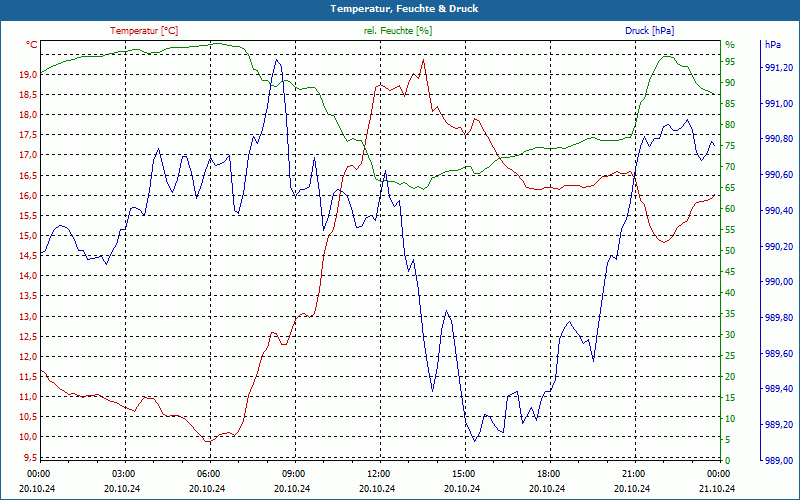This screenshot has height=500, width=800.
Task: Click the 989,80 pressure axis value
Action: (x=779, y=318)
